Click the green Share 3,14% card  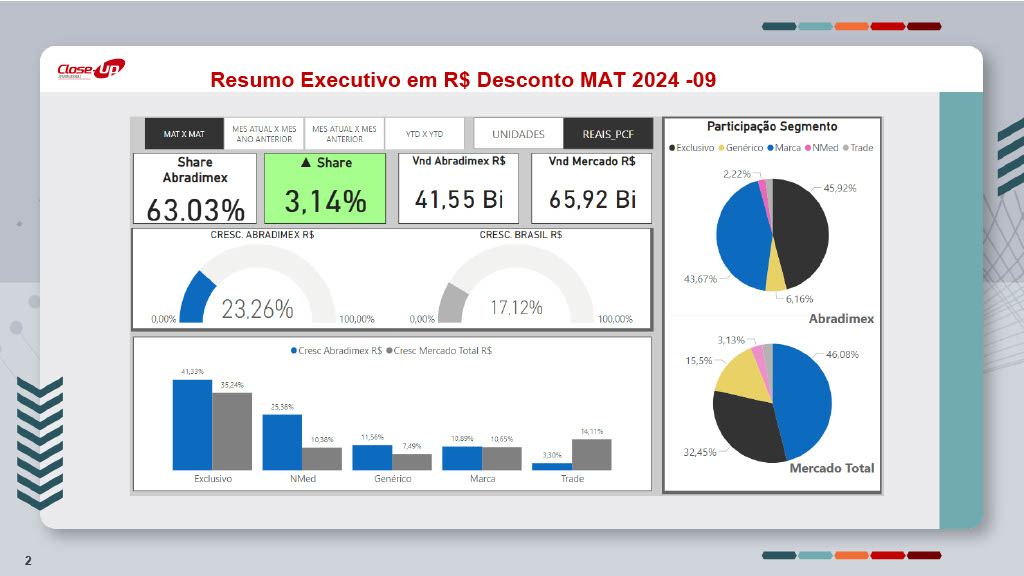325,189
